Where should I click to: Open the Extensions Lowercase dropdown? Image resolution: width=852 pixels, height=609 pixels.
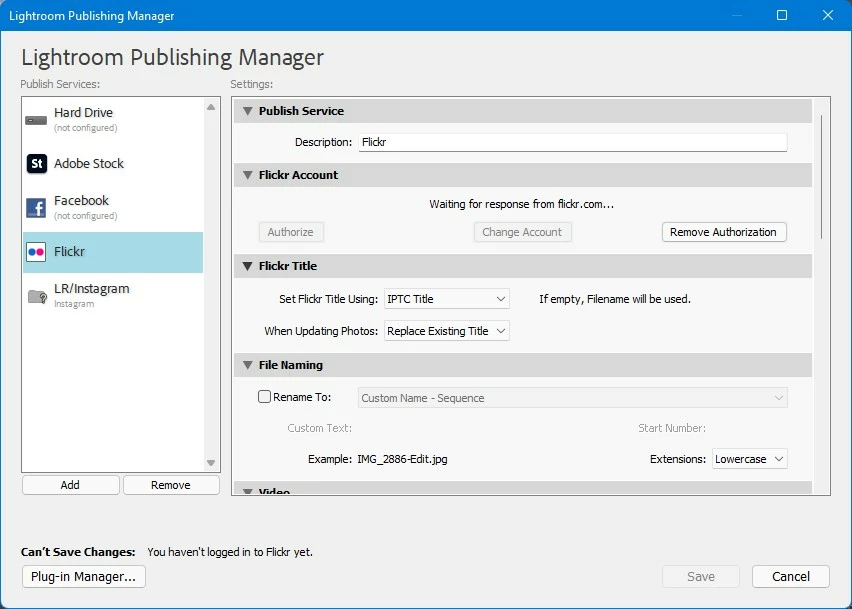pyautogui.click(x=749, y=459)
